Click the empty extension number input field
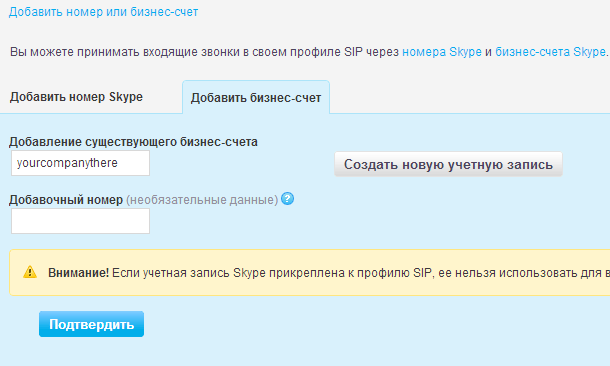 click(80, 221)
